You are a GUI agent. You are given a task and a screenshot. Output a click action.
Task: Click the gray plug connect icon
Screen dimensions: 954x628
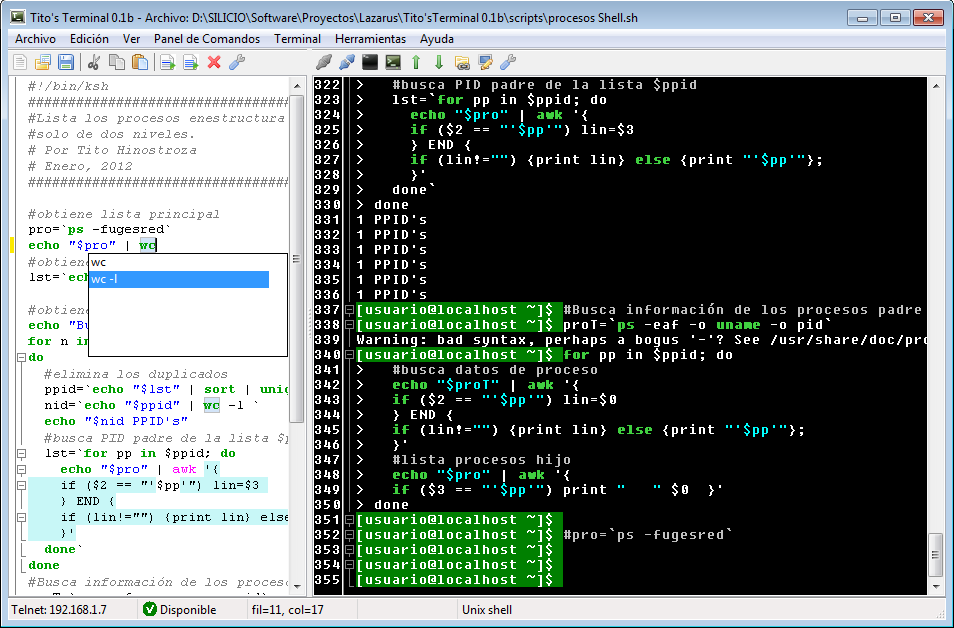pyautogui.click(x=324, y=63)
